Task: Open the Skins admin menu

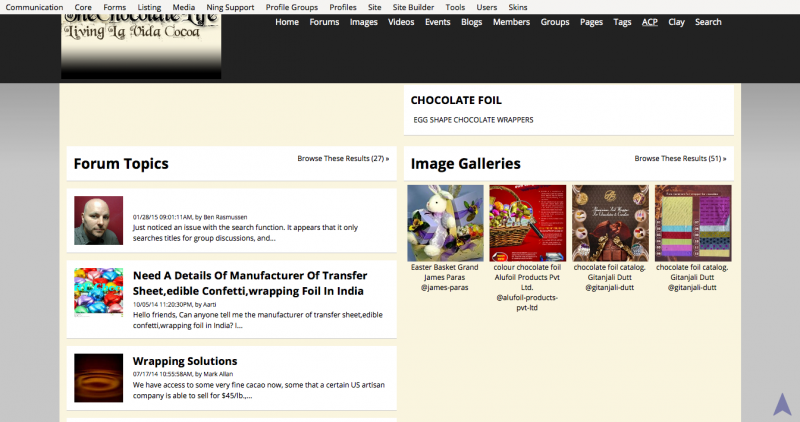Action: (518, 7)
